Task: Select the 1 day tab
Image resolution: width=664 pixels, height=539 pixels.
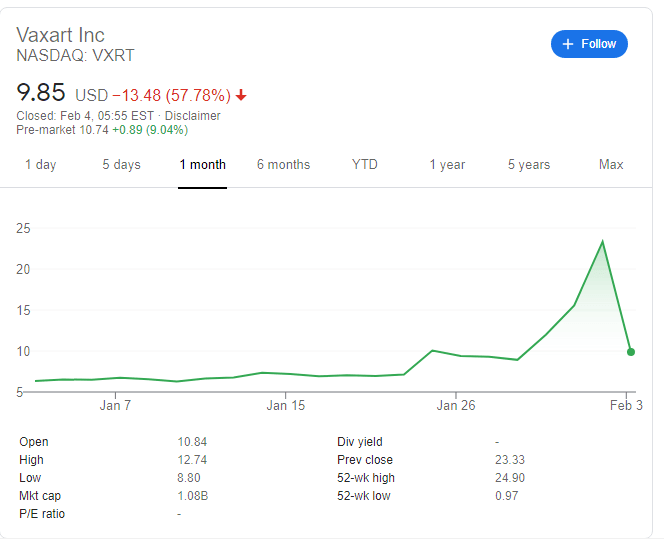Action: 41,165
